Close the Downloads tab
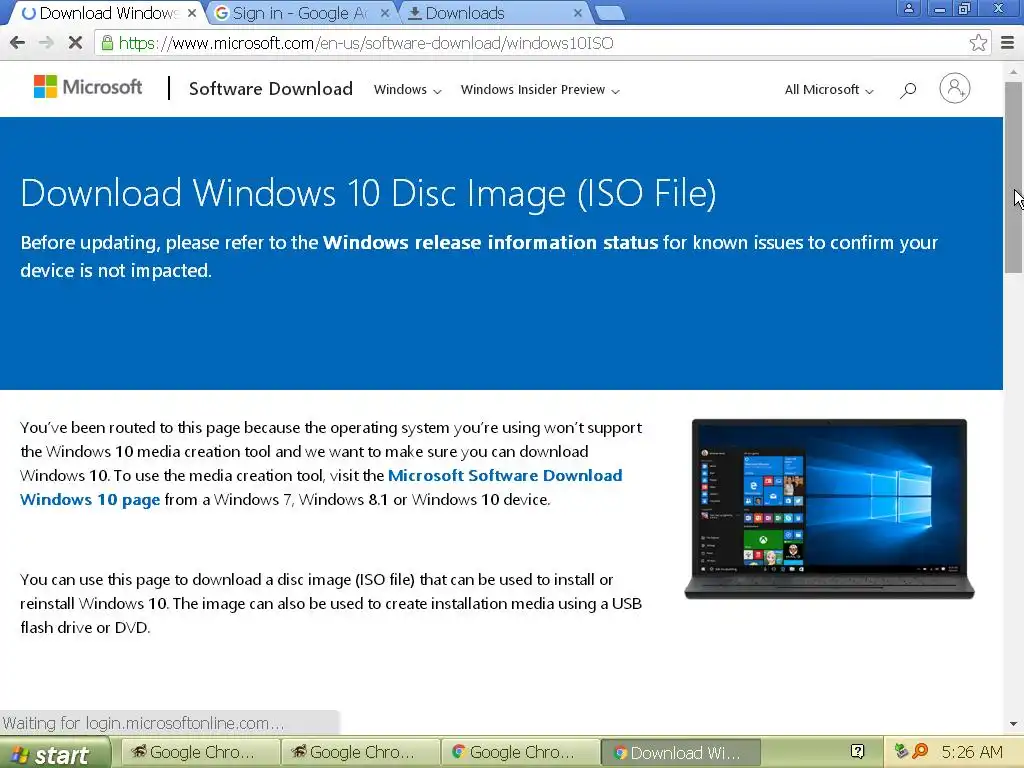The height and width of the screenshot is (768, 1024). 577,13
